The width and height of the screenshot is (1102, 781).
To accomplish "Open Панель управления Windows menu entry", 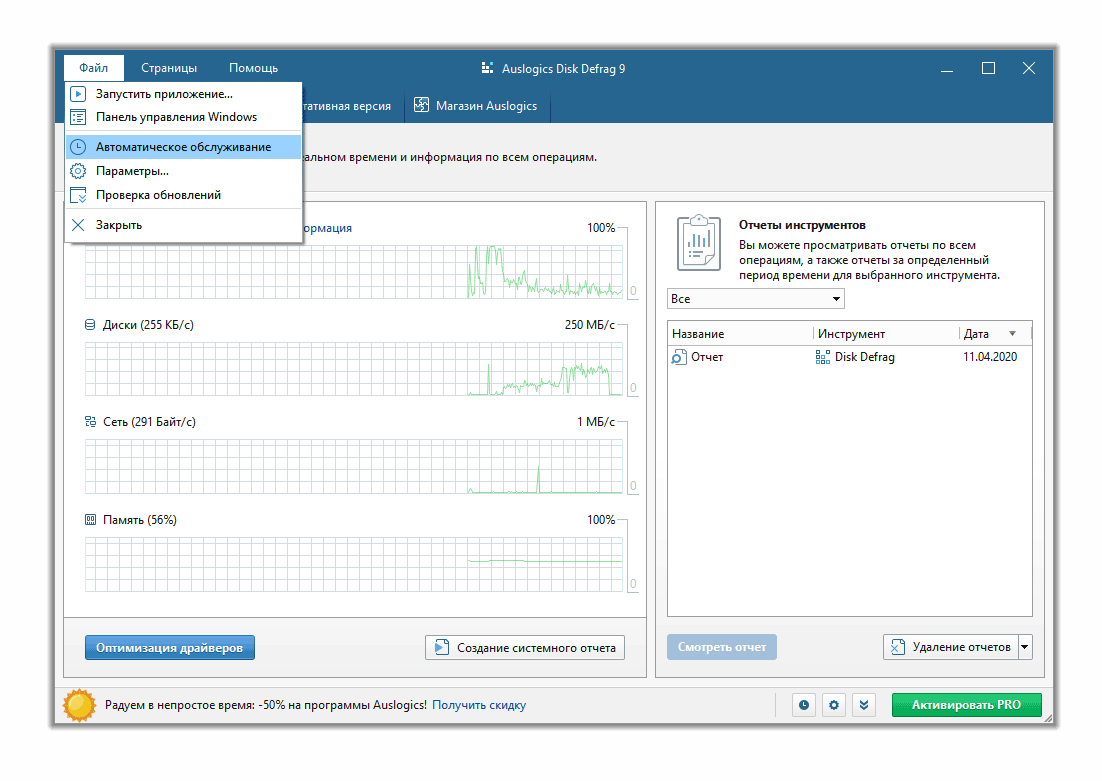I will click(x=176, y=117).
